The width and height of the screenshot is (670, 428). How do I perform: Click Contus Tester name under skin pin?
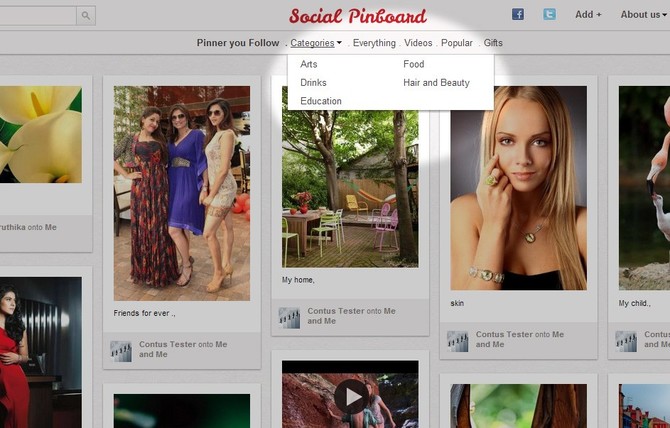[x=504, y=334]
